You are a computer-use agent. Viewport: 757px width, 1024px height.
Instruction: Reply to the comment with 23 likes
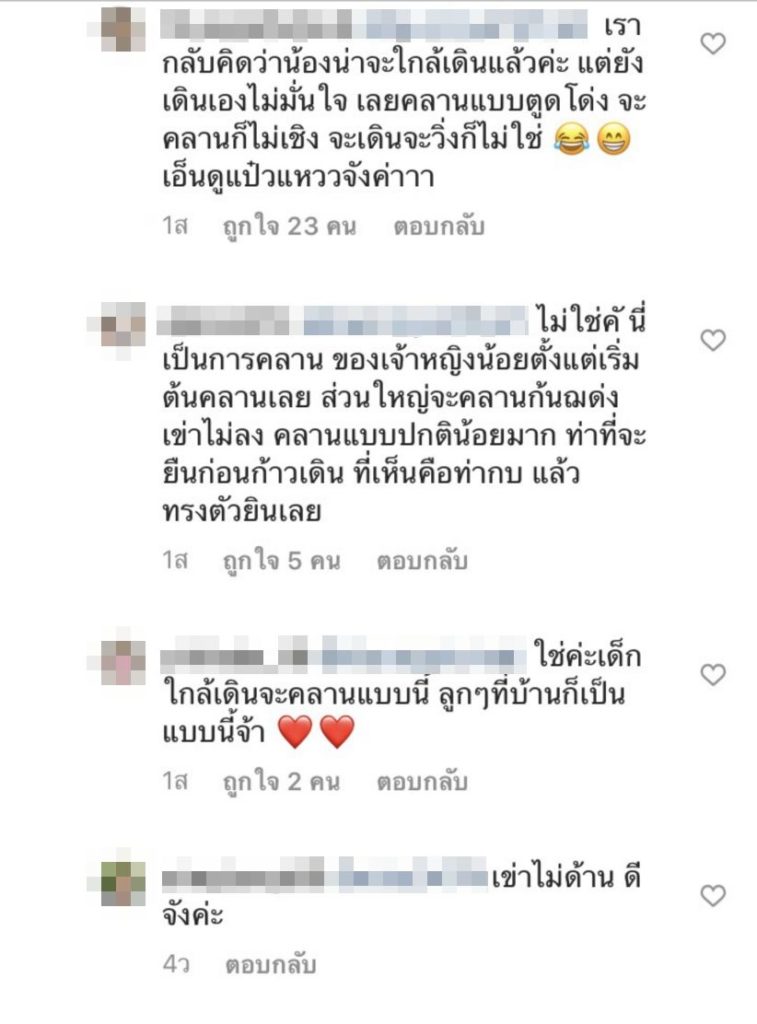point(439,227)
